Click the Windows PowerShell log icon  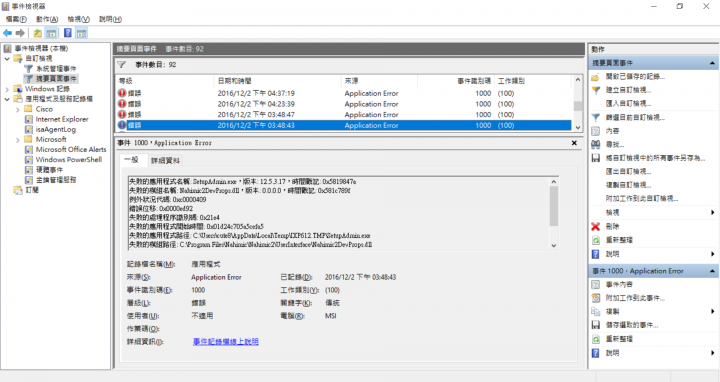pos(28,159)
